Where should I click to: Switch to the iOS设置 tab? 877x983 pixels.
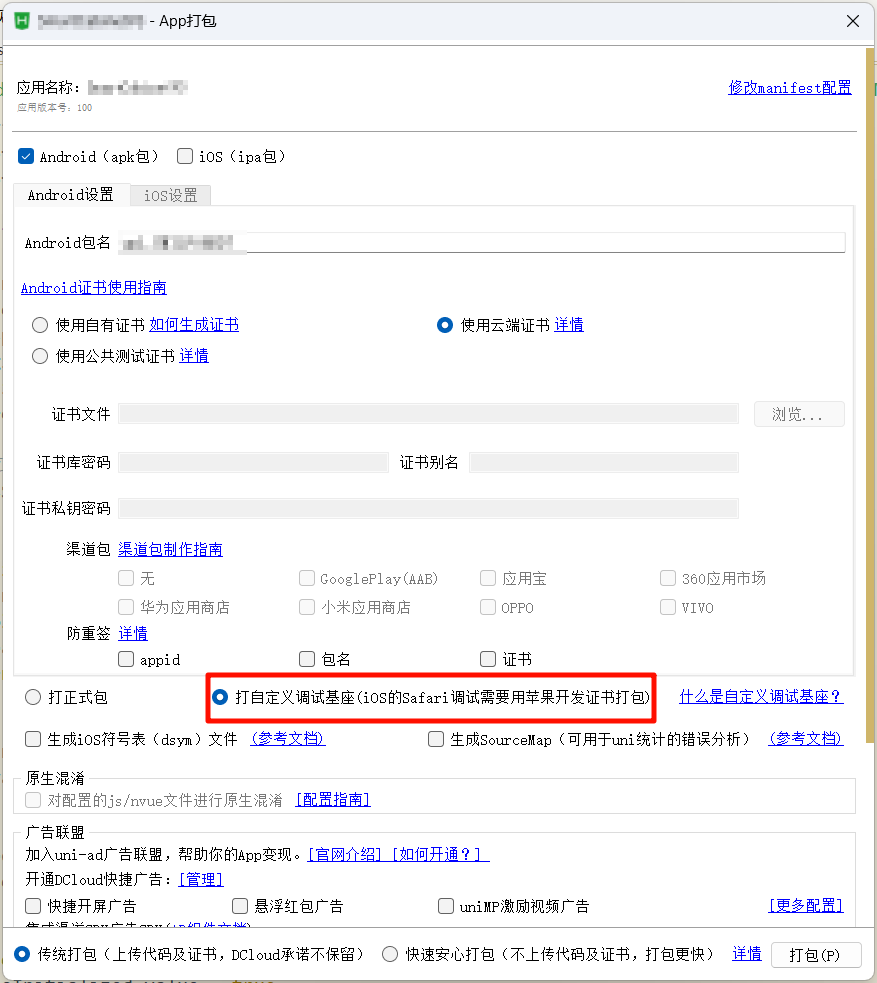pos(169,194)
